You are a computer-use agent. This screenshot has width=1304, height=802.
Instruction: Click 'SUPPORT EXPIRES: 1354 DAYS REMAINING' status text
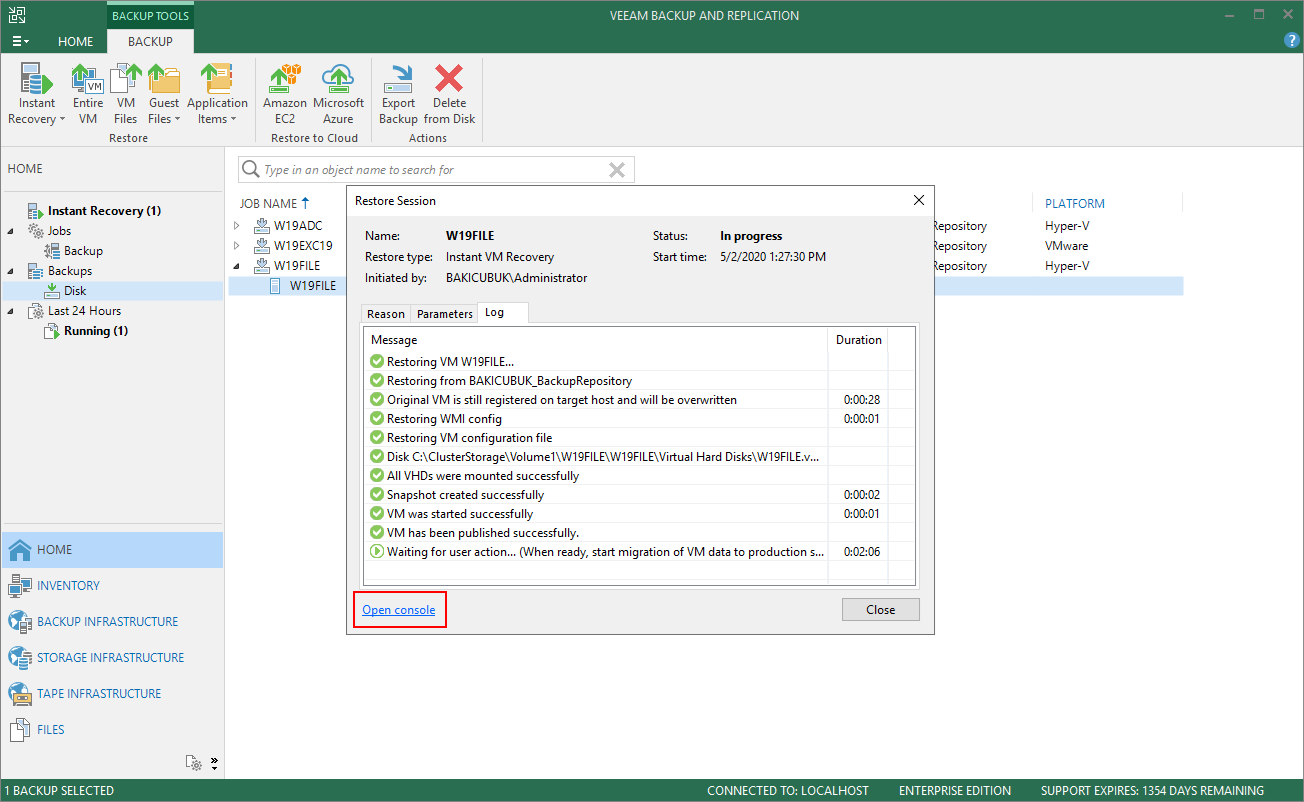1152,791
